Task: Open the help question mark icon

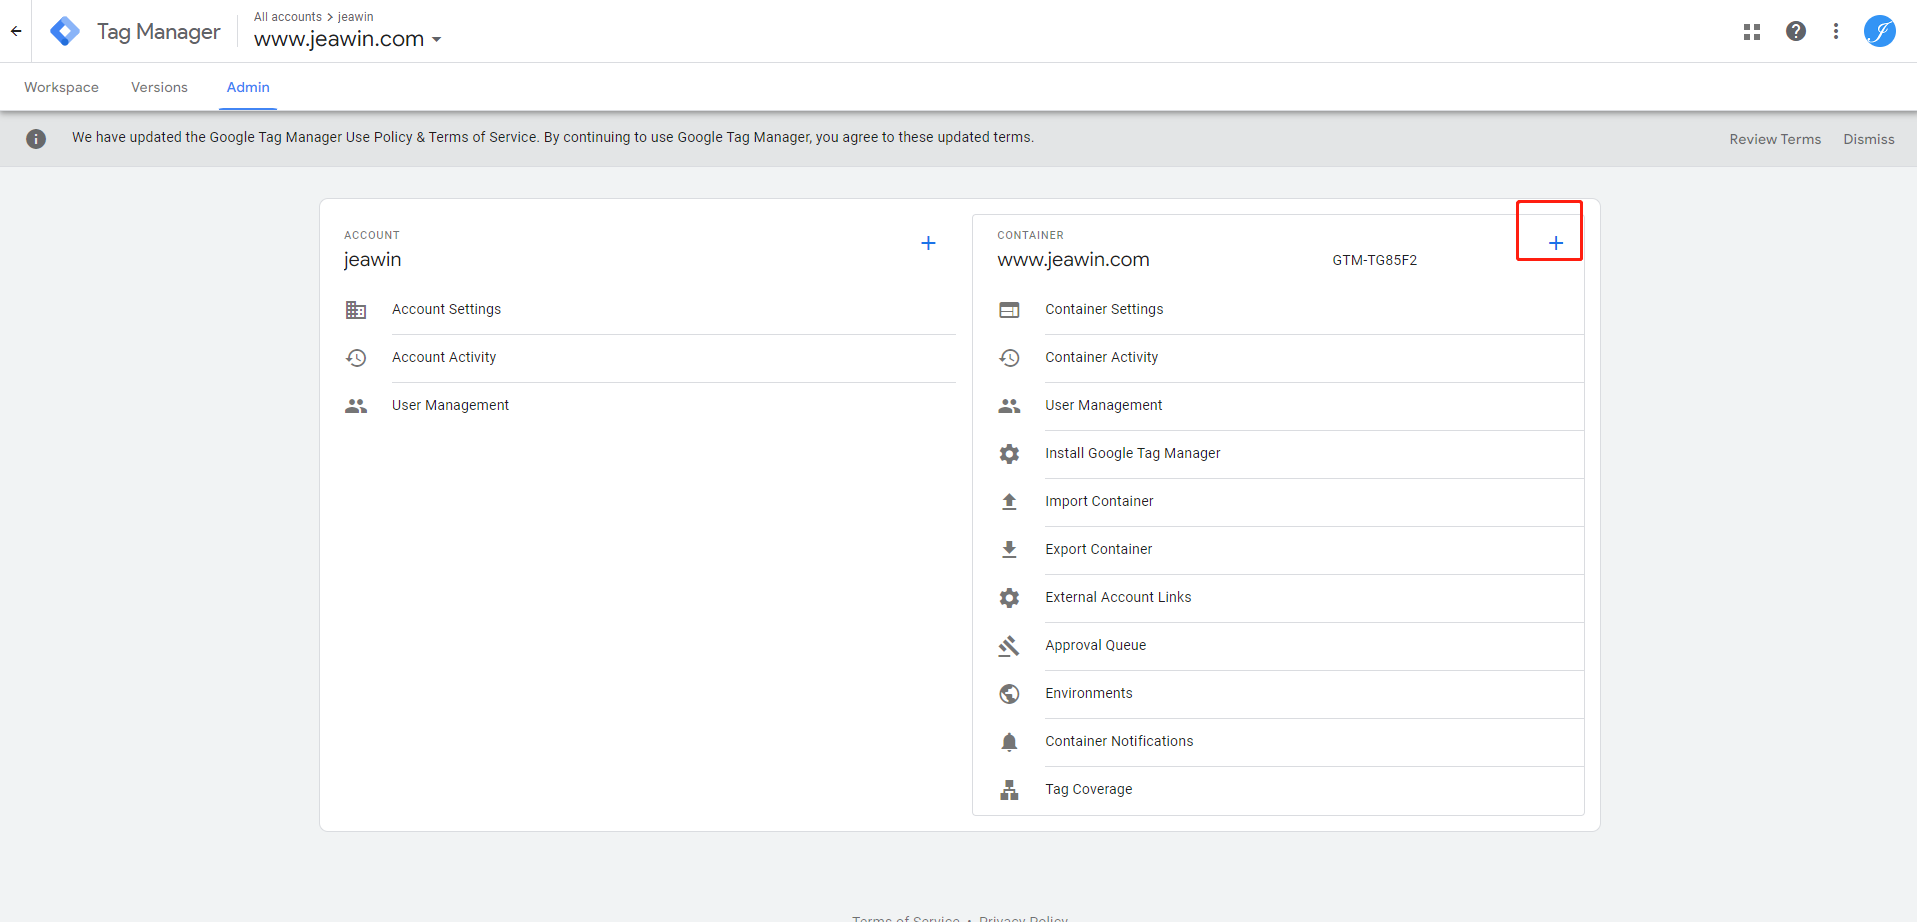Action: tap(1795, 31)
